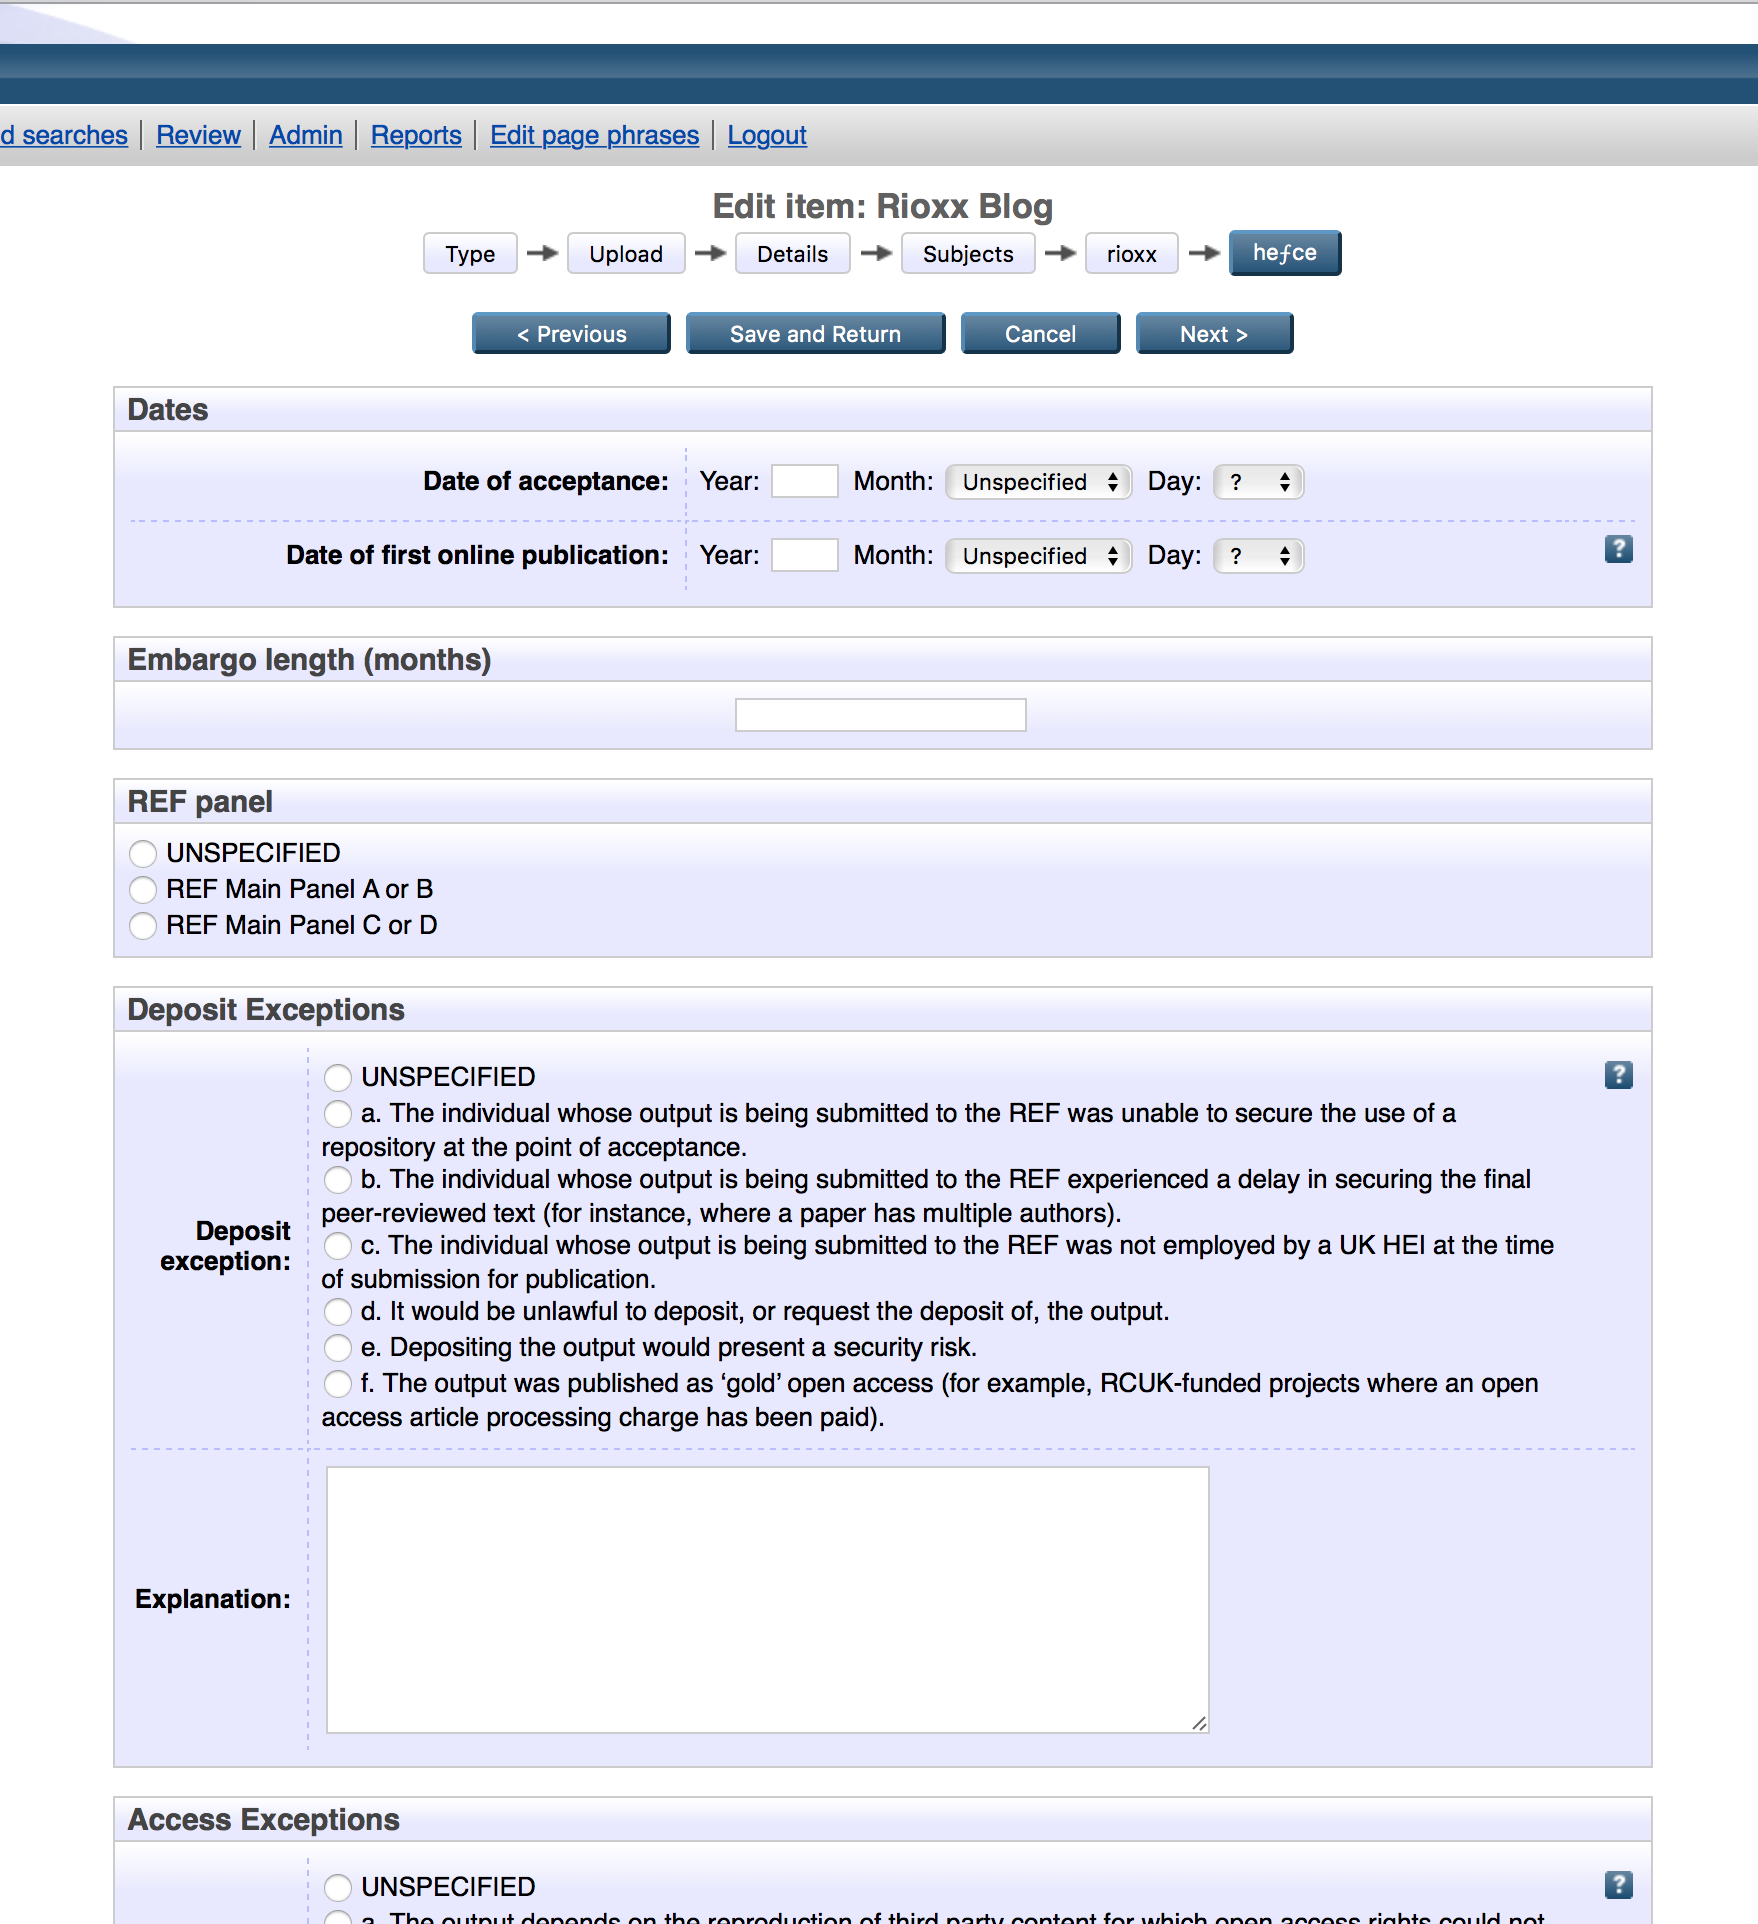Open Day dropdown for Date of acceptance

1258,482
